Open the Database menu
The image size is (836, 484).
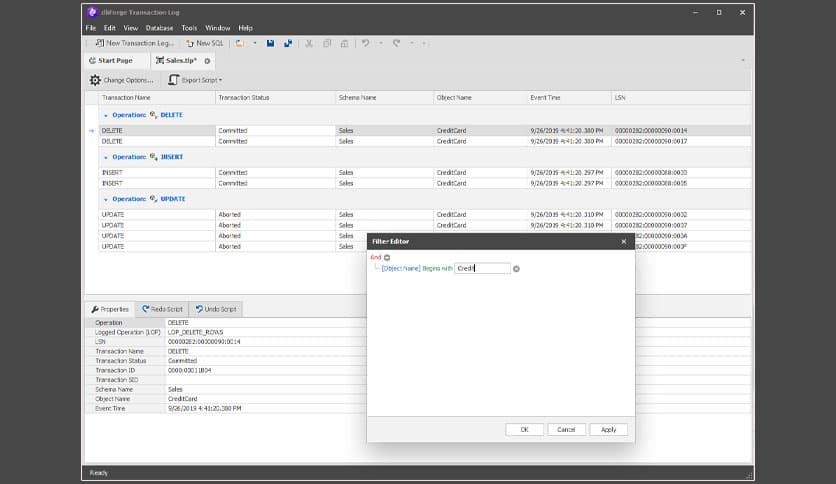point(159,28)
